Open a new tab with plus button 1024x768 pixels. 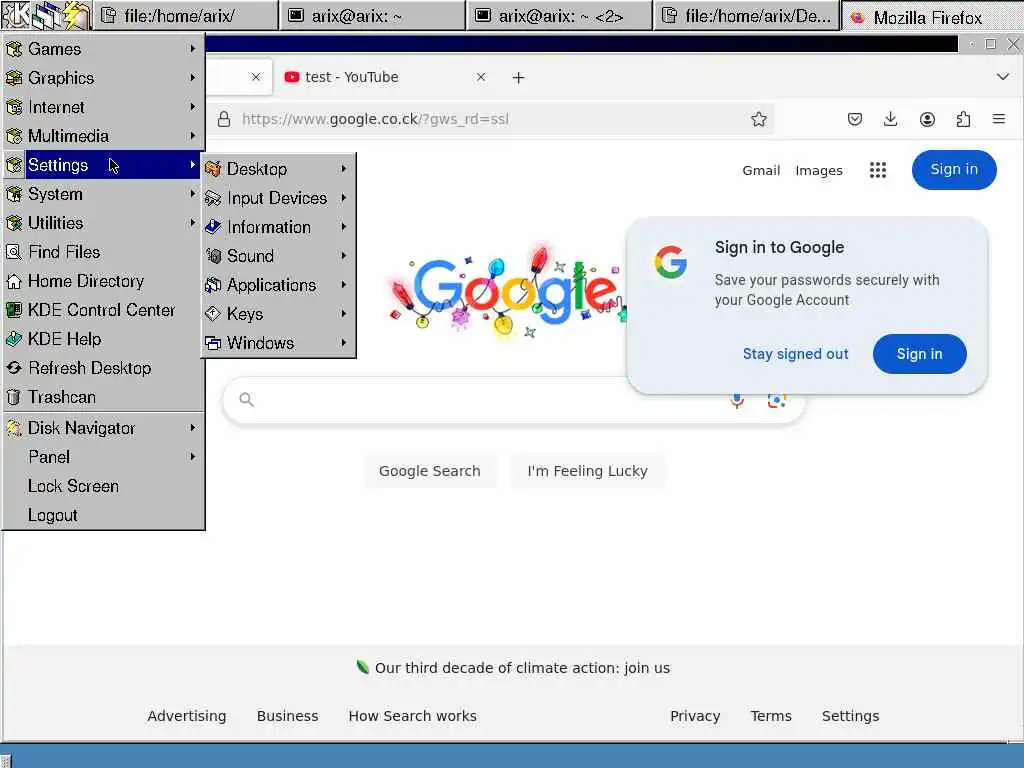click(x=519, y=78)
